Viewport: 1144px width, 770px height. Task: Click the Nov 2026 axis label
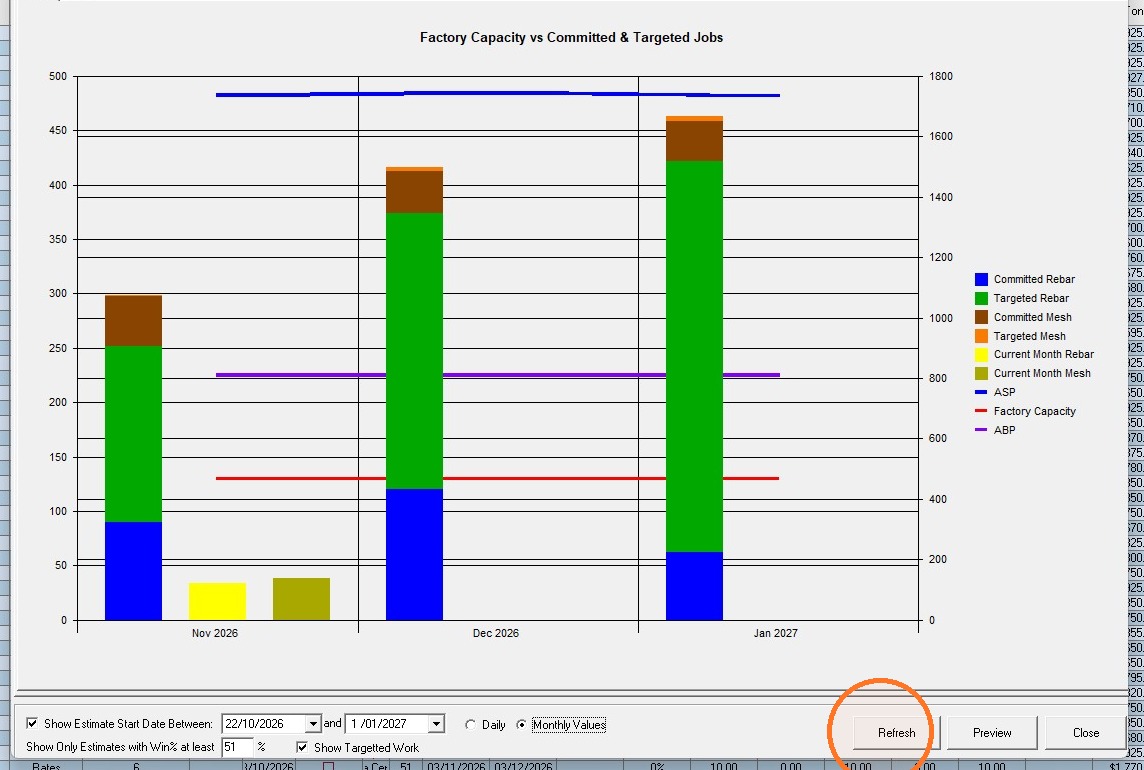click(214, 634)
